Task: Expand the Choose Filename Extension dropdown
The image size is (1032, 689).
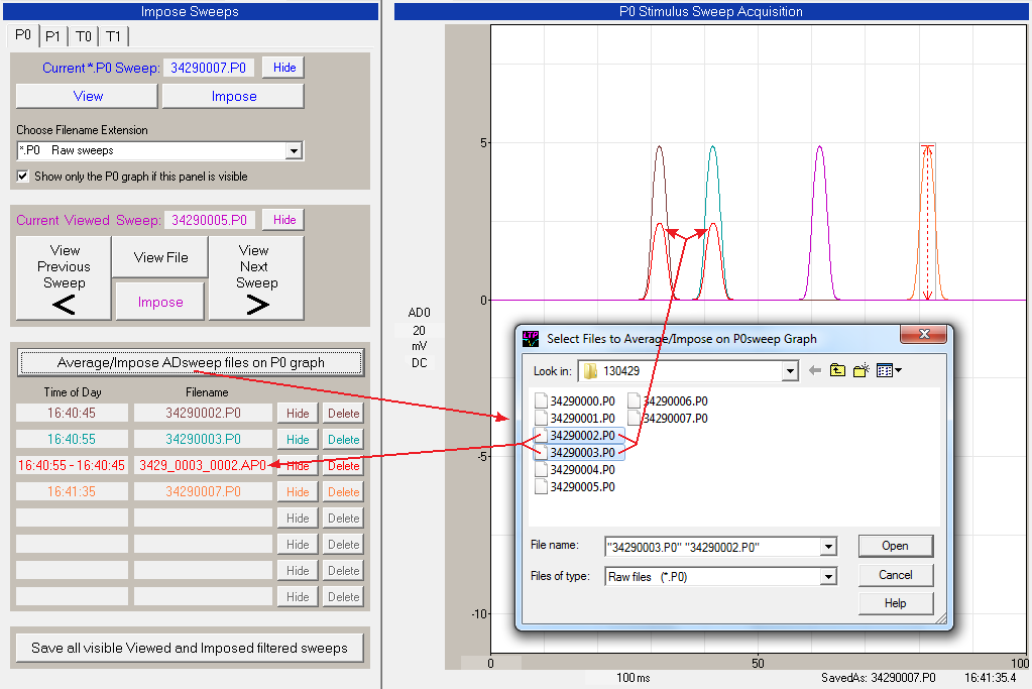Action: [x=293, y=151]
